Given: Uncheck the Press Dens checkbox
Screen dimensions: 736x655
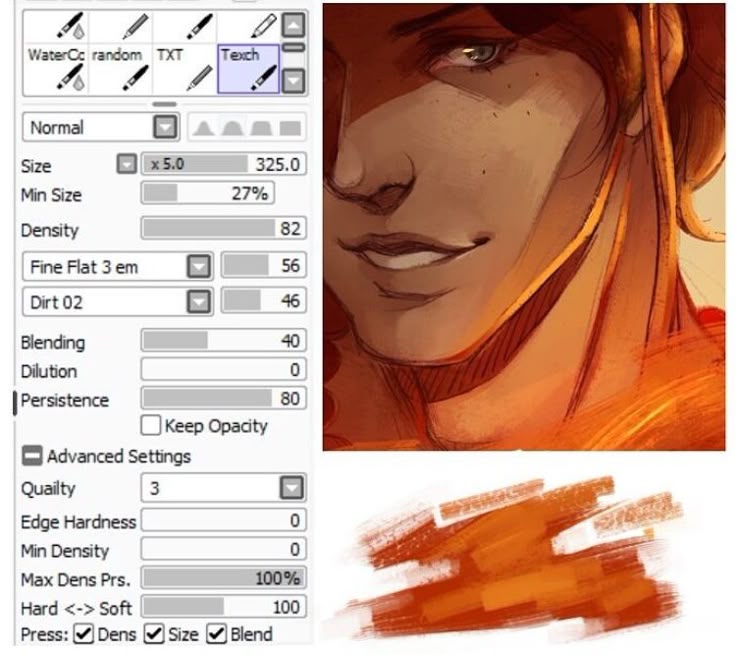Looking at the screenshot, I should coord(84,634).
